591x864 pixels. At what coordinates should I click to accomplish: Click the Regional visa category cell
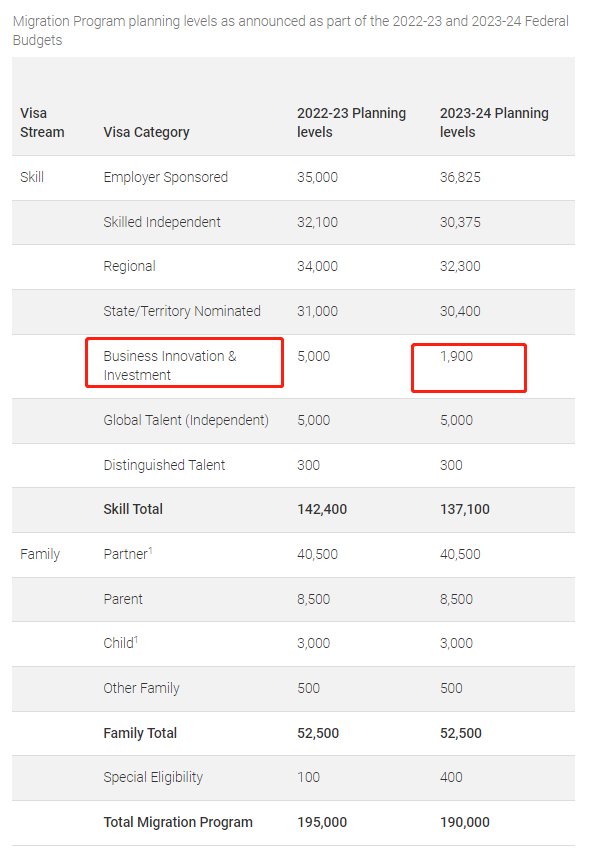[x=129, y=267]
